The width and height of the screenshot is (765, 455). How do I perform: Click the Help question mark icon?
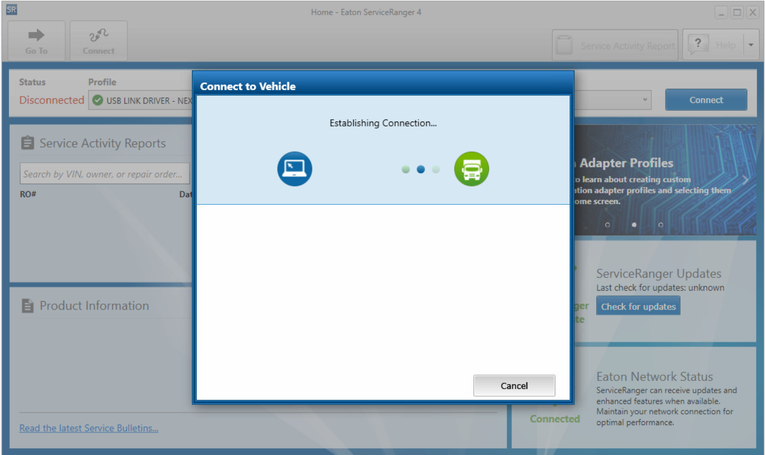tap(698, 44)
